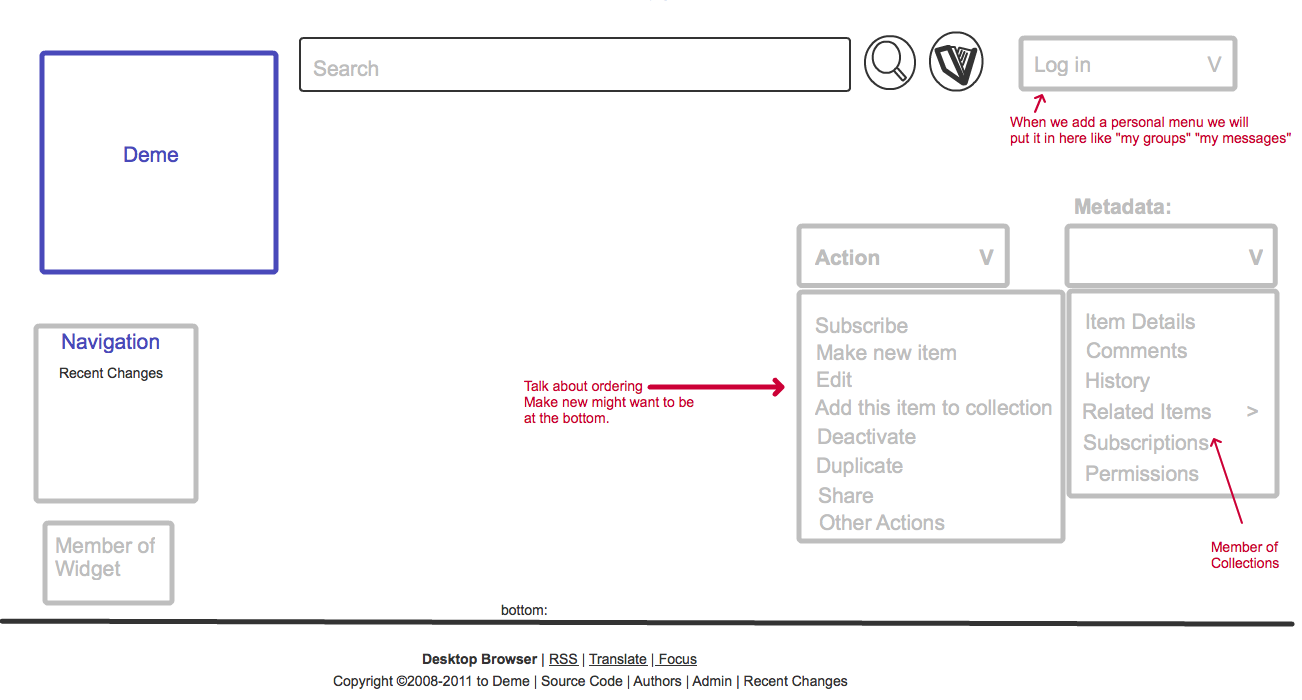Image resolution: width=1302 pixels, height=700 pixels.
Task: Click the Translate link in footer
Action: click(x=617, y=659)
